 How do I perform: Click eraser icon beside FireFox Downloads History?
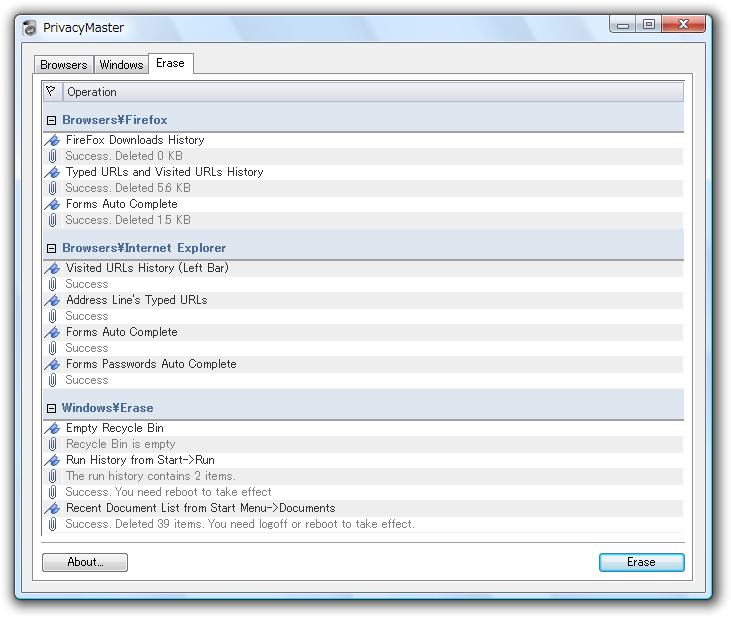point(53,140)
